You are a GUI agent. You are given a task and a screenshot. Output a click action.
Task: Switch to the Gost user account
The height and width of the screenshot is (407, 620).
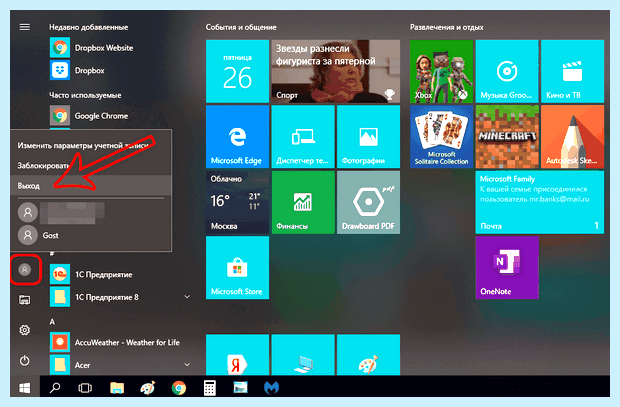click(38, 235)
